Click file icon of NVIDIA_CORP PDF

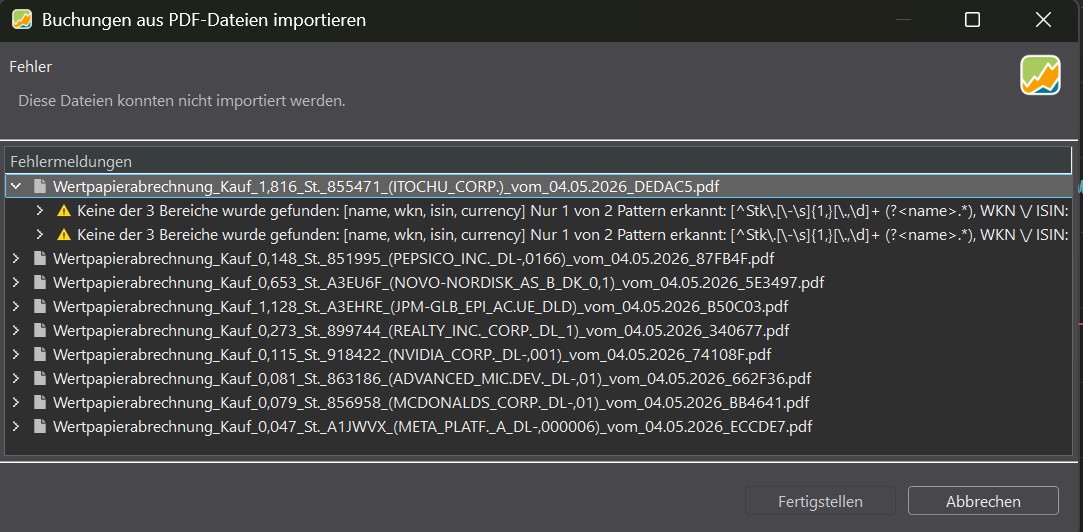[x=41, y=354]
